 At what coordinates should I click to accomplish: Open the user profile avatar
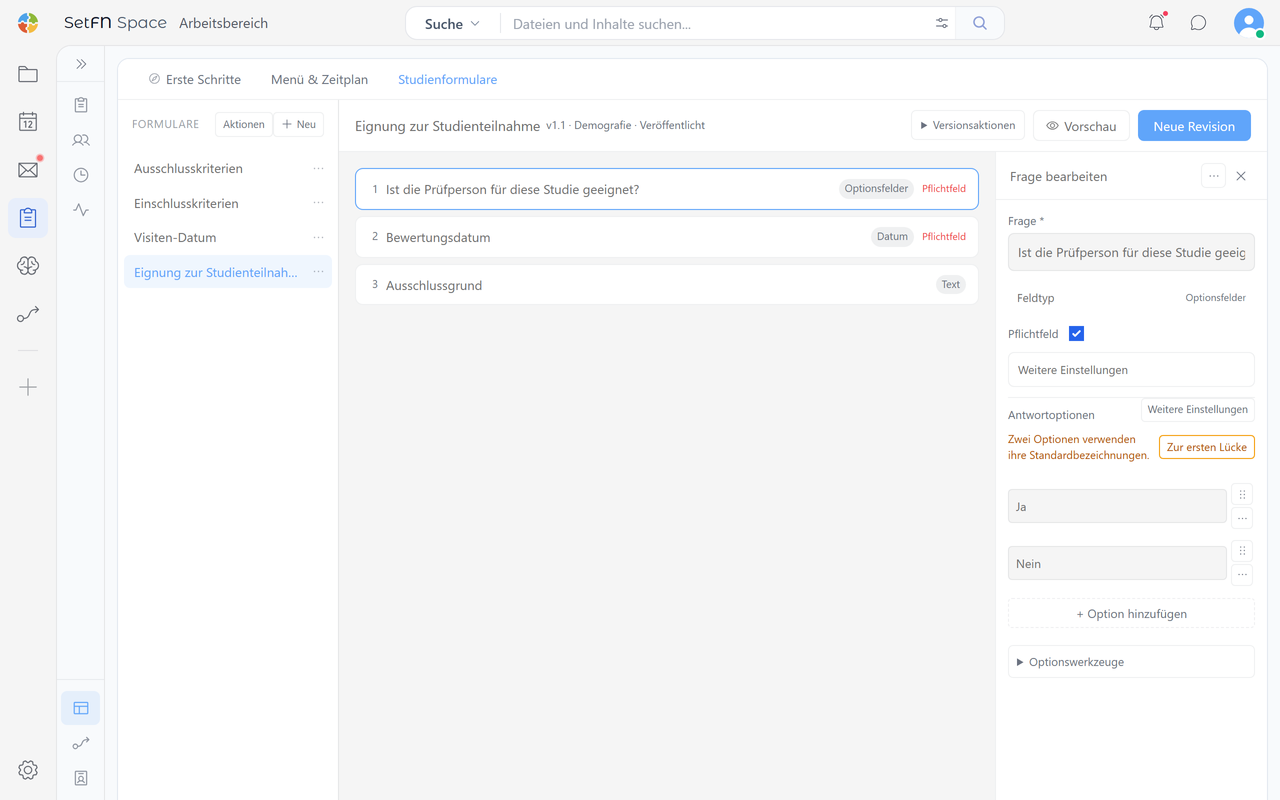click(1249, 23)
